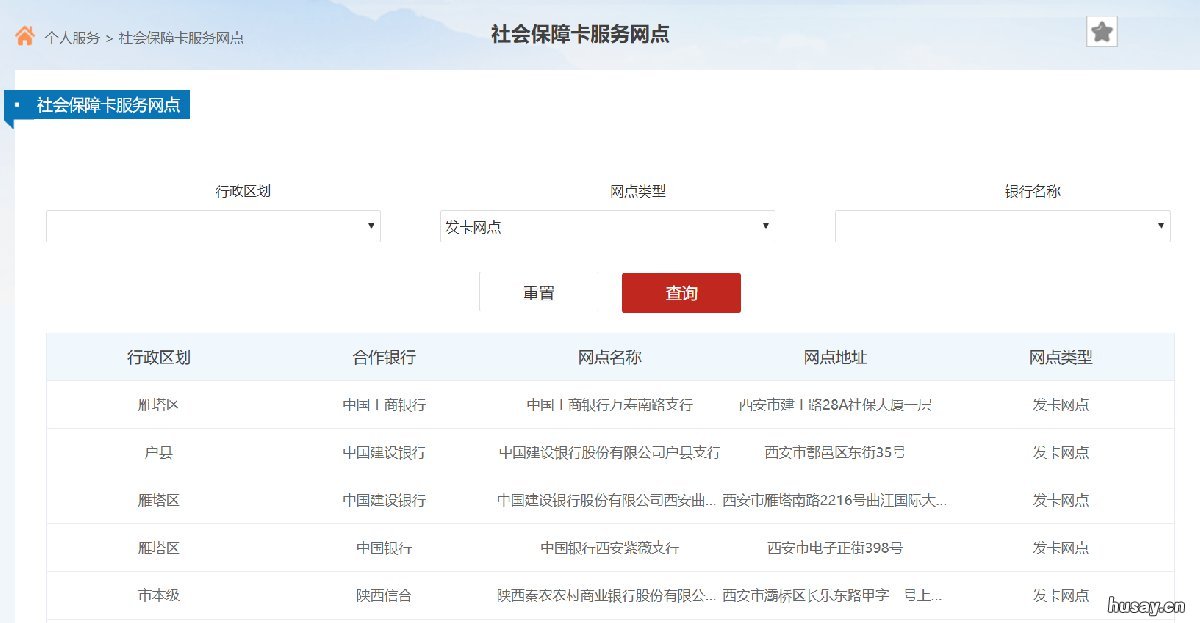
Task: Click the star favorite icon at top right
Action: tap(1101, 31)
